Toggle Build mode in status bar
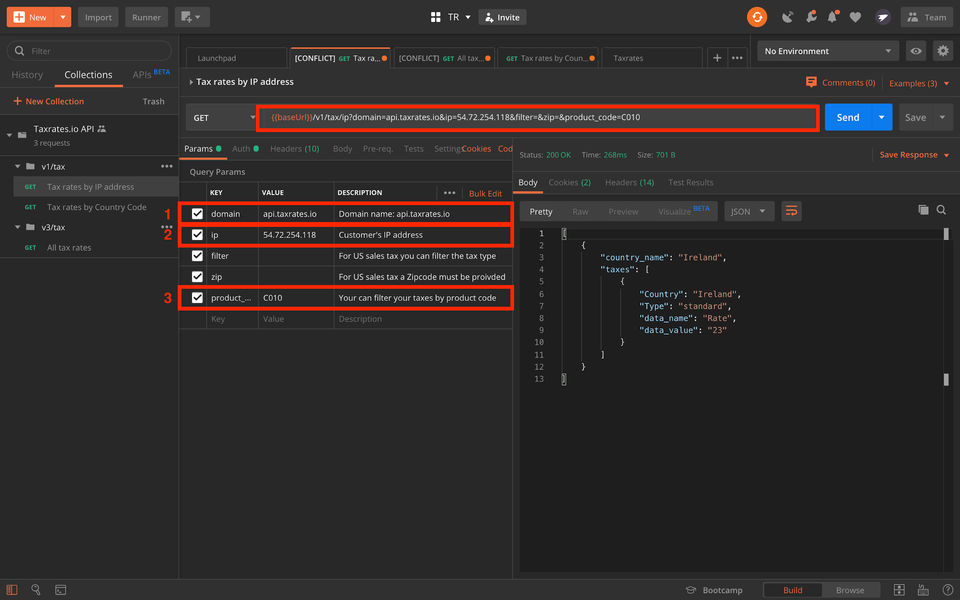This screenshot has width=960, height=600. (x=792, y=590)
